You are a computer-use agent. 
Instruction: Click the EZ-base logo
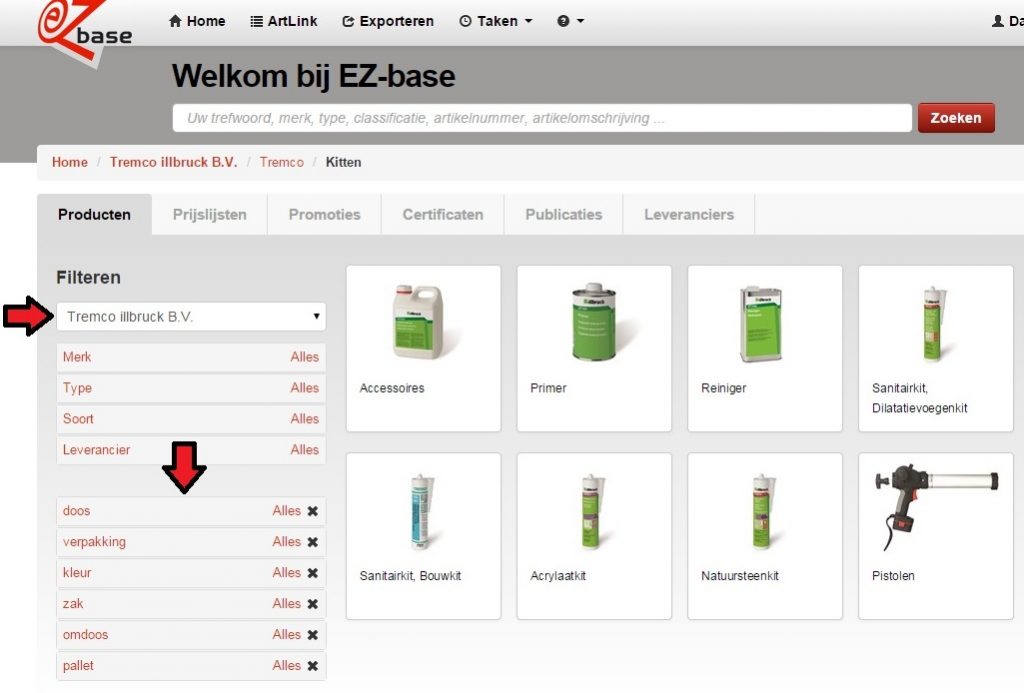[84, 28]
